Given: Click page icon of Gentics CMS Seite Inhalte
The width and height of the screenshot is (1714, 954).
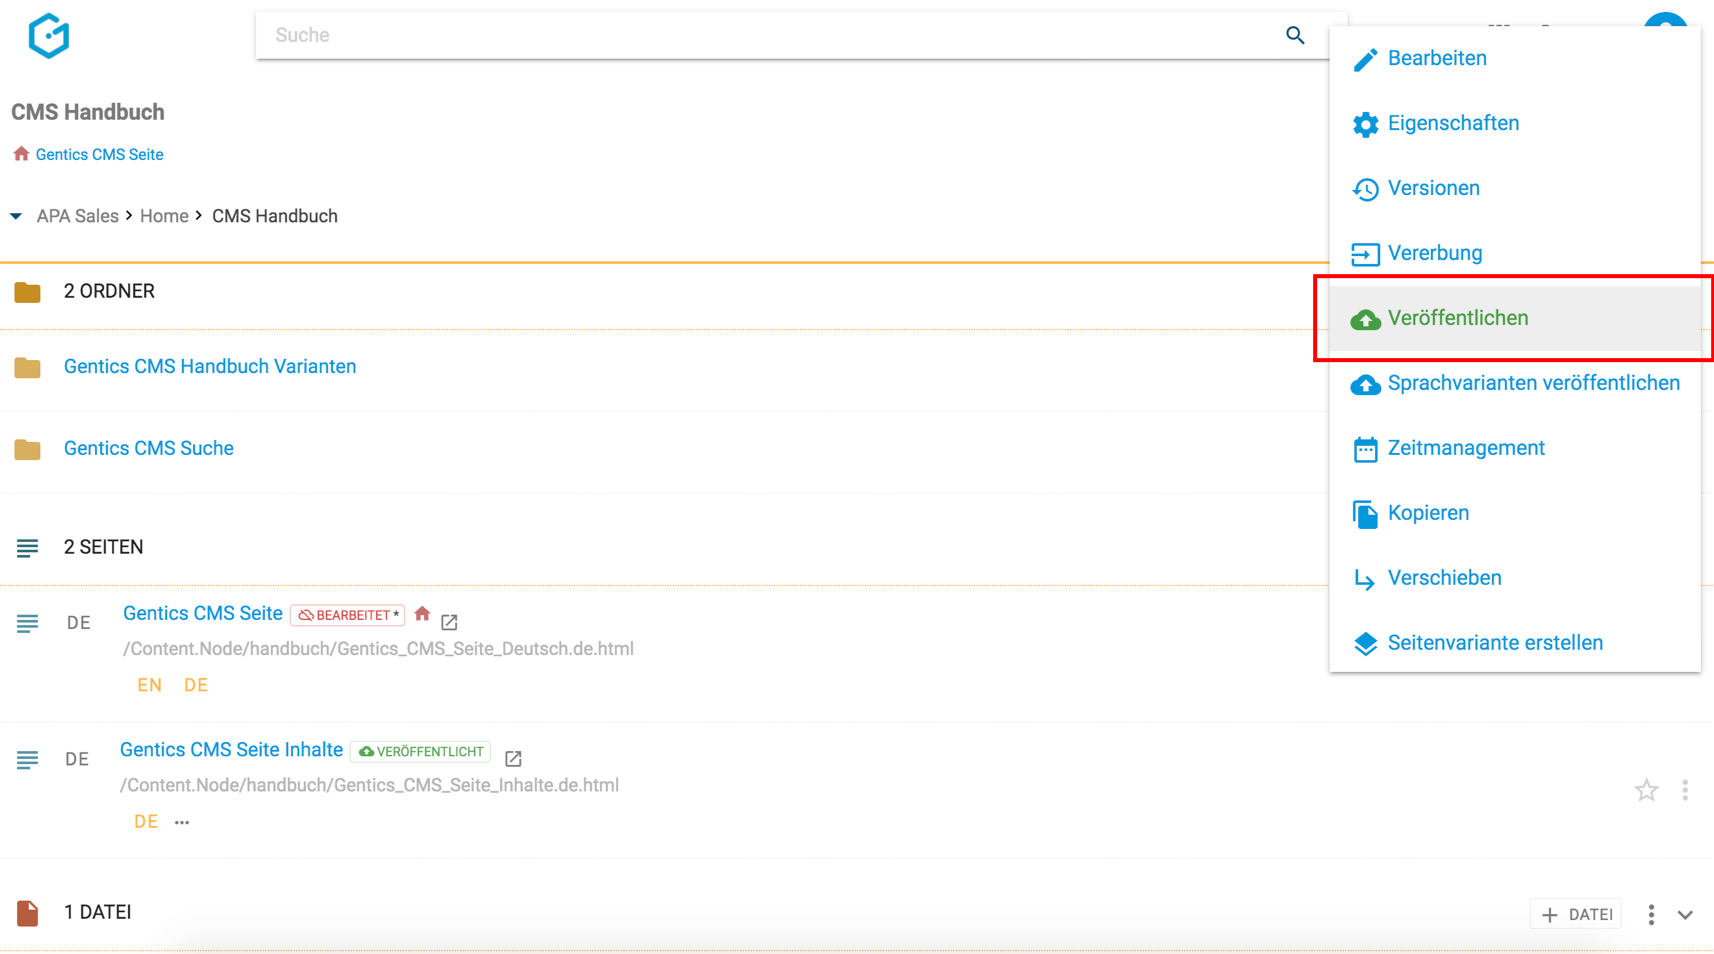Looking at the screenshot, I should pos(27,760).
